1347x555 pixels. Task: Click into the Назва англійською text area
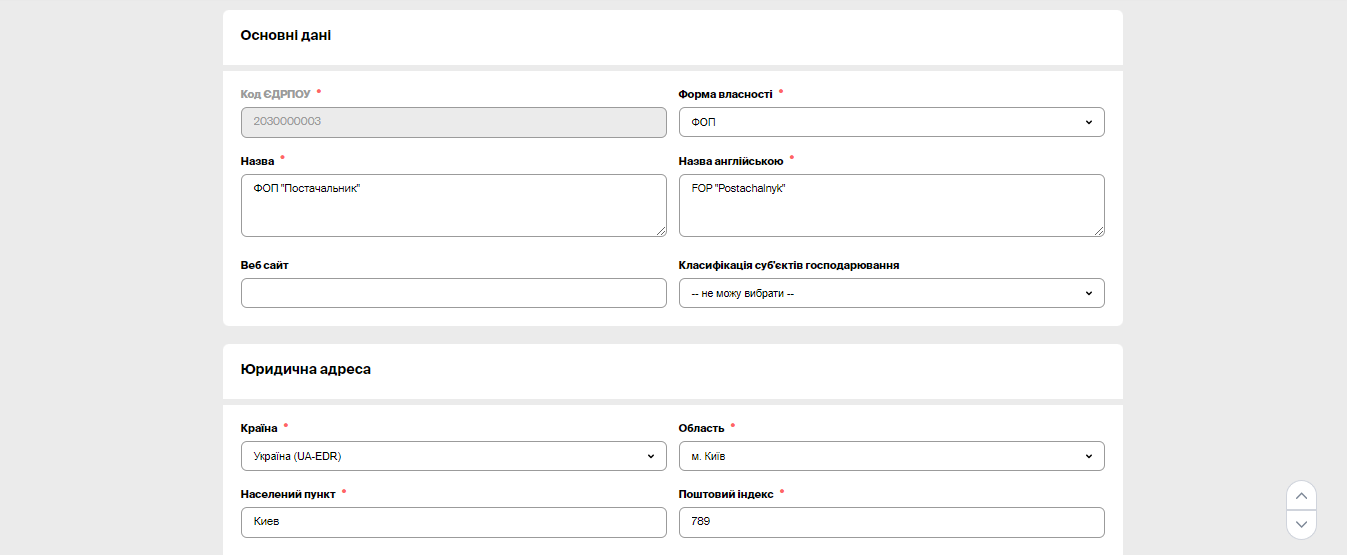tap(891, 205)
